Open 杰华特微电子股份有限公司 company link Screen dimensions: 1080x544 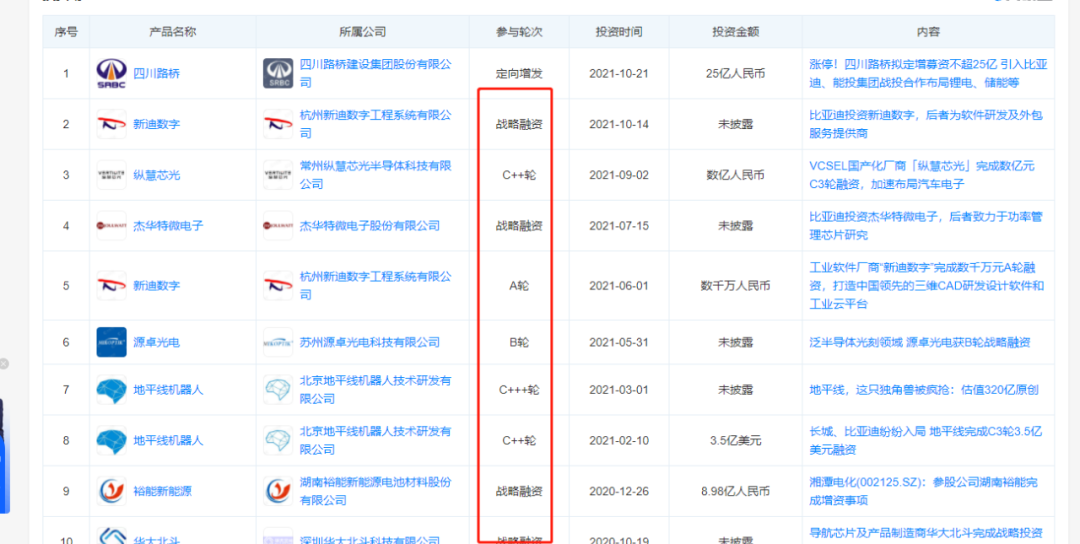click(x=370, y=225)
